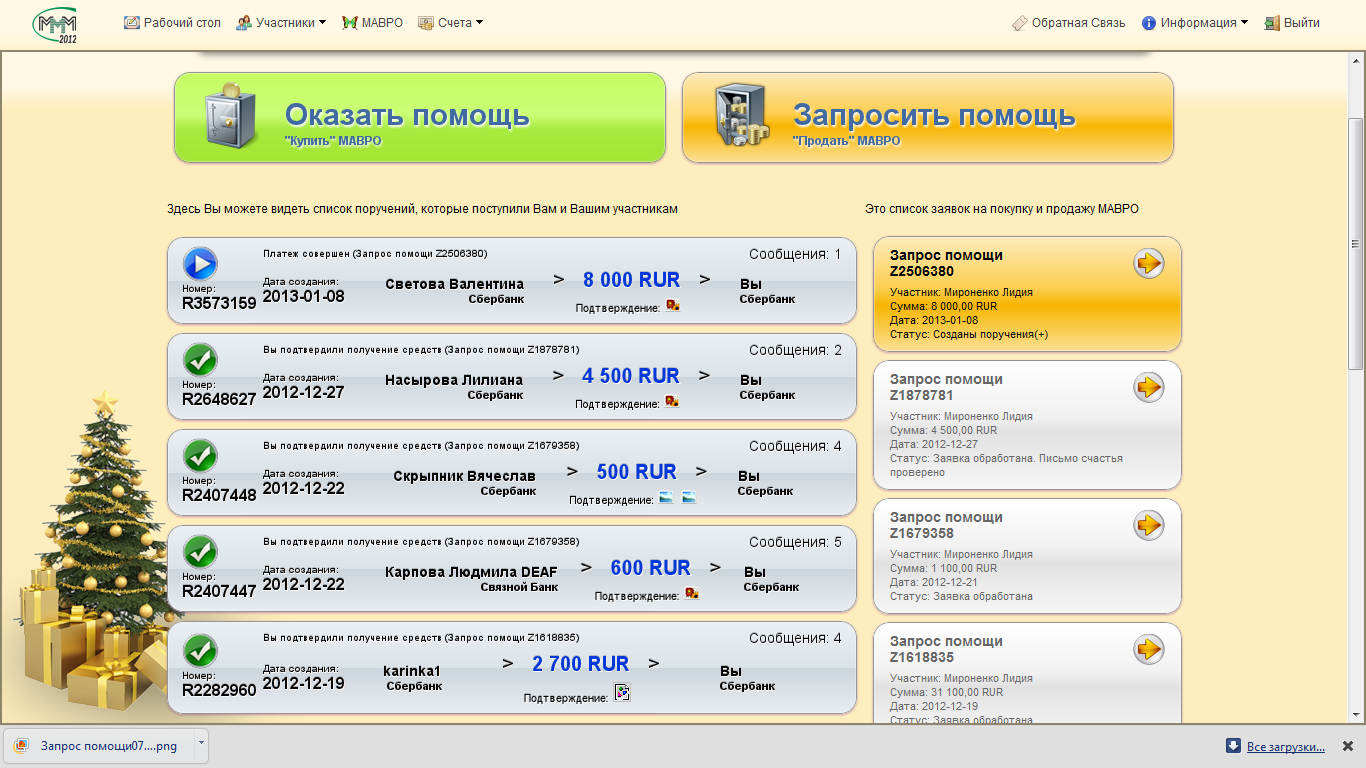Screen dimensions: 1366x768
Task: Select the 600 RUR amount
Action: tap(651, 568)
